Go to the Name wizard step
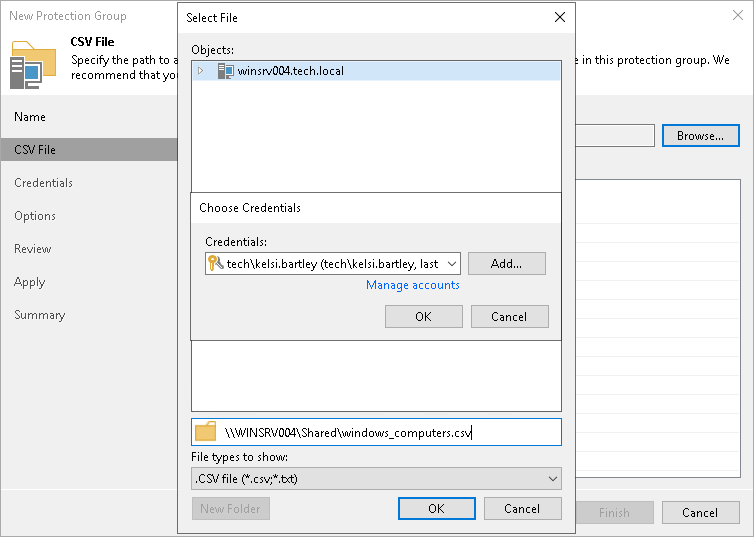 point(30,117)
